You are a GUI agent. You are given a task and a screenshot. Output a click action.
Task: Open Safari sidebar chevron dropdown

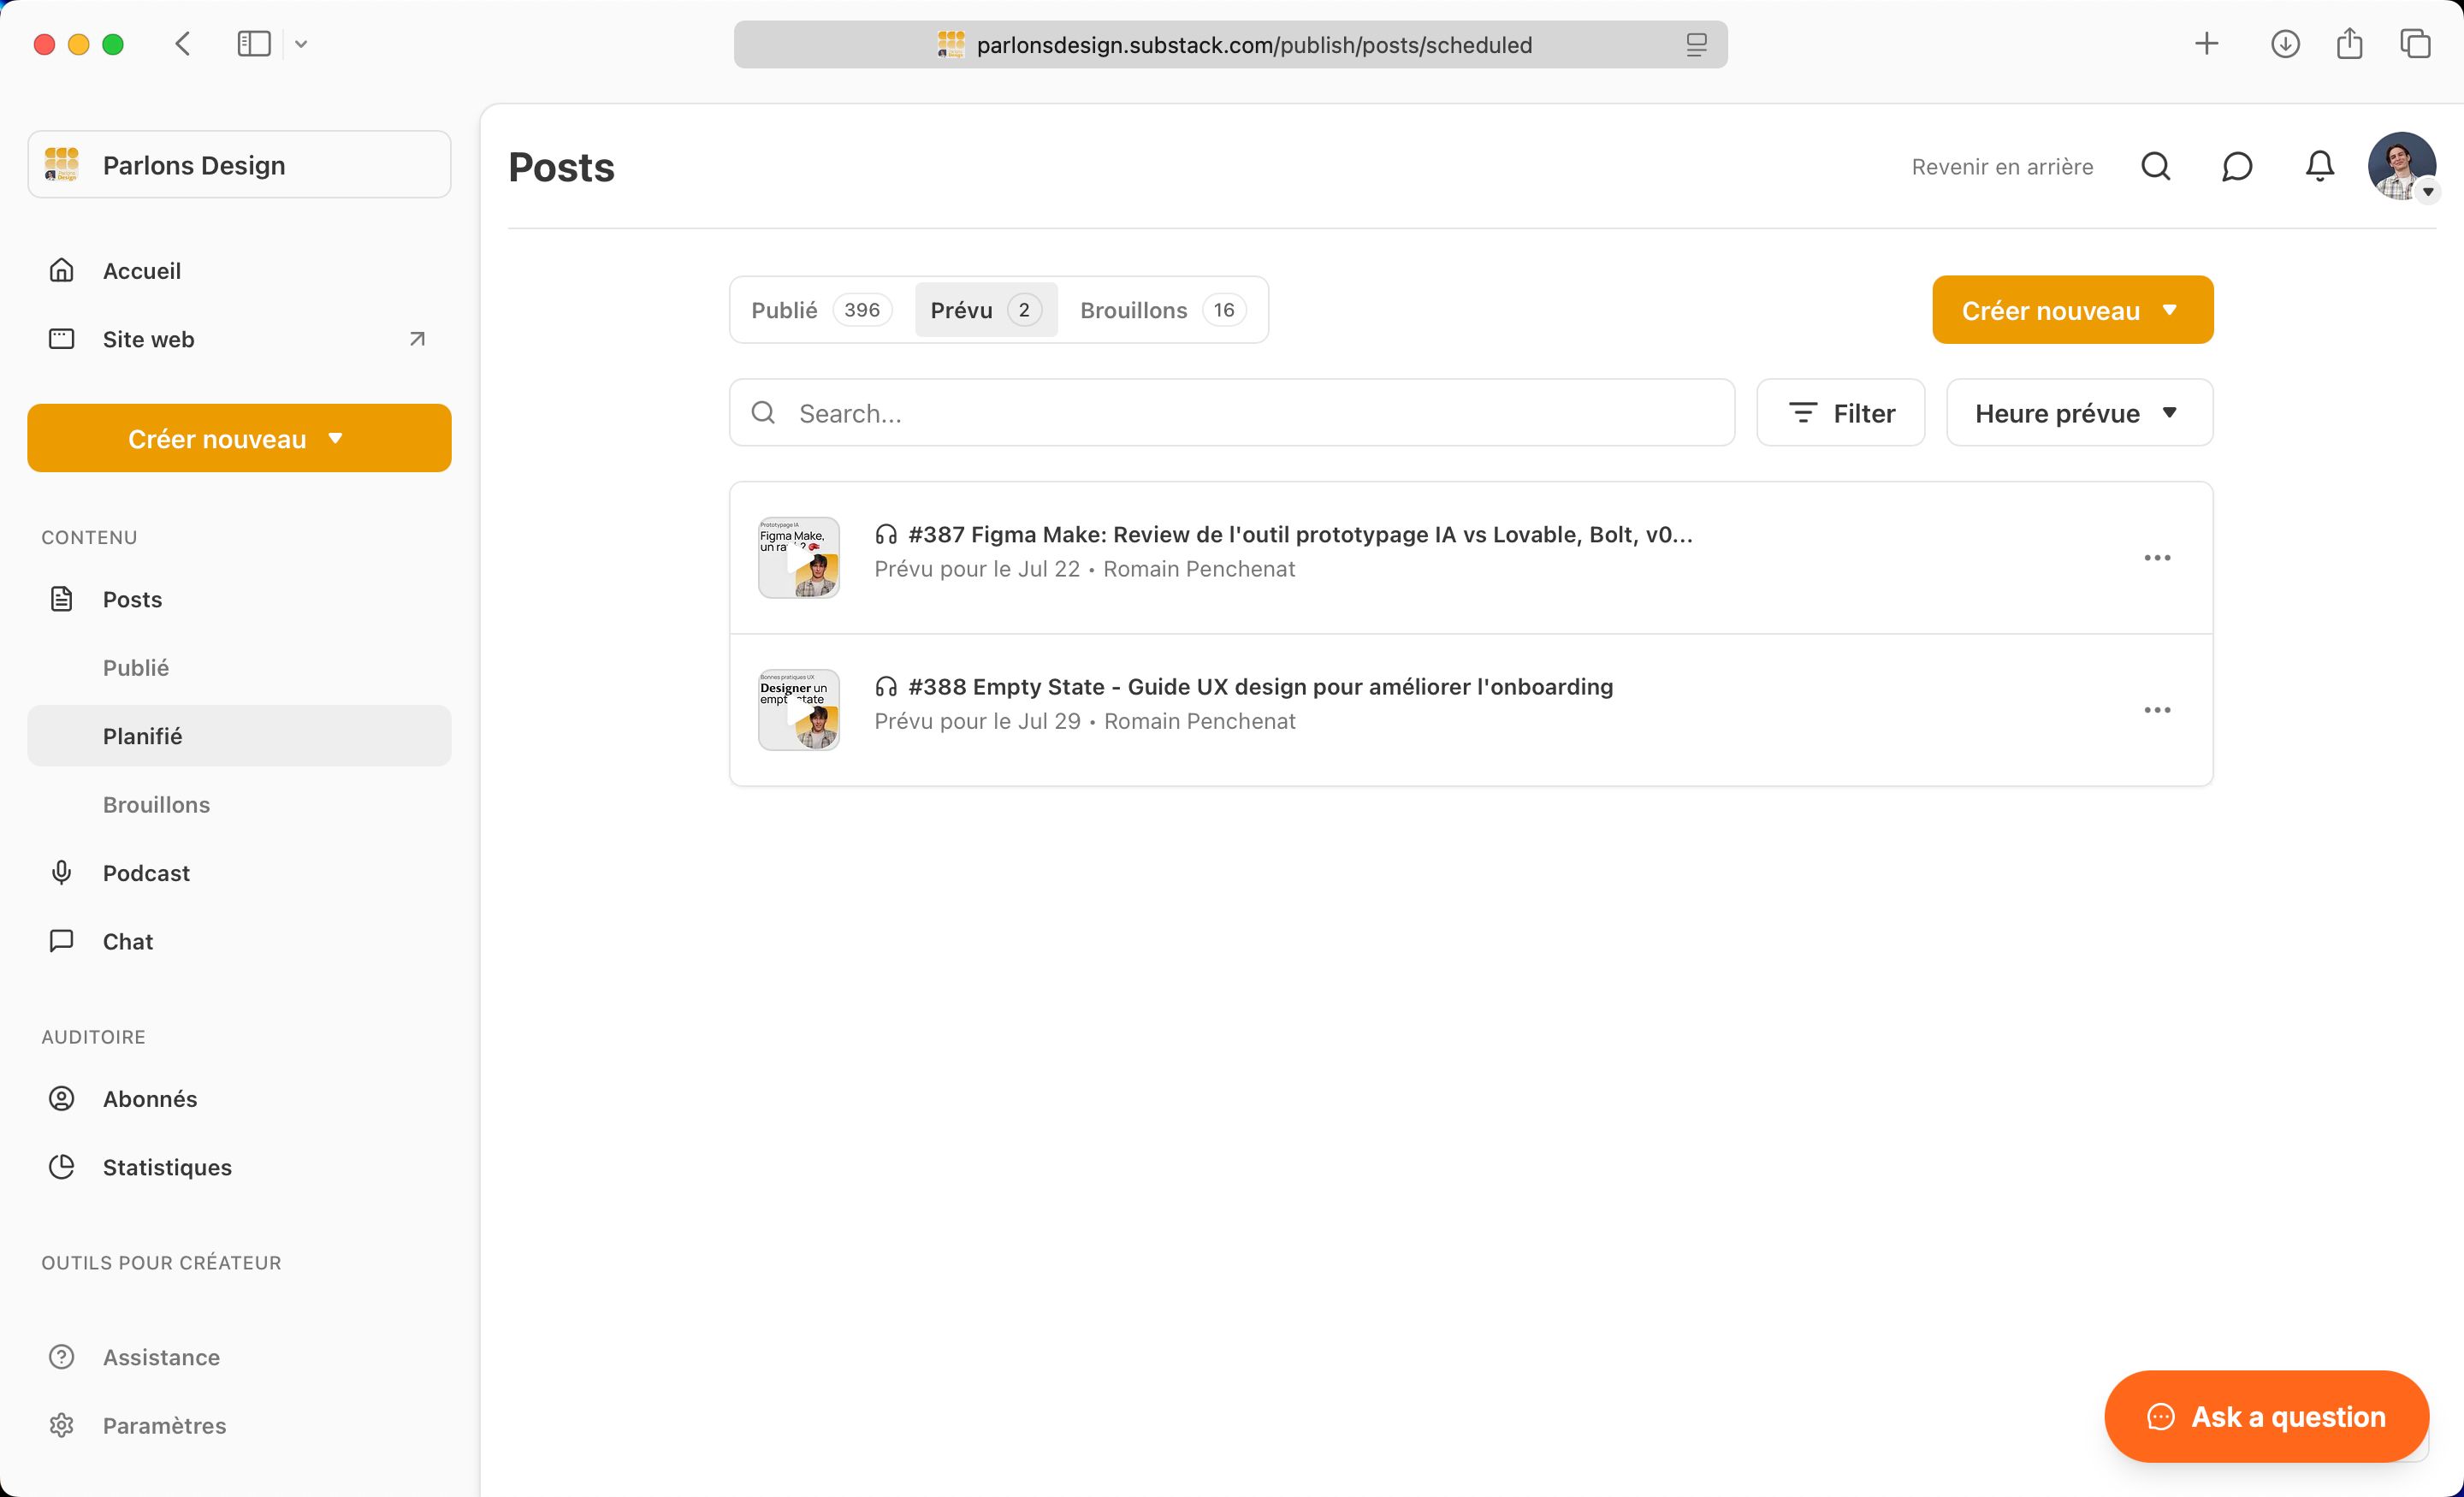point(301,44)
